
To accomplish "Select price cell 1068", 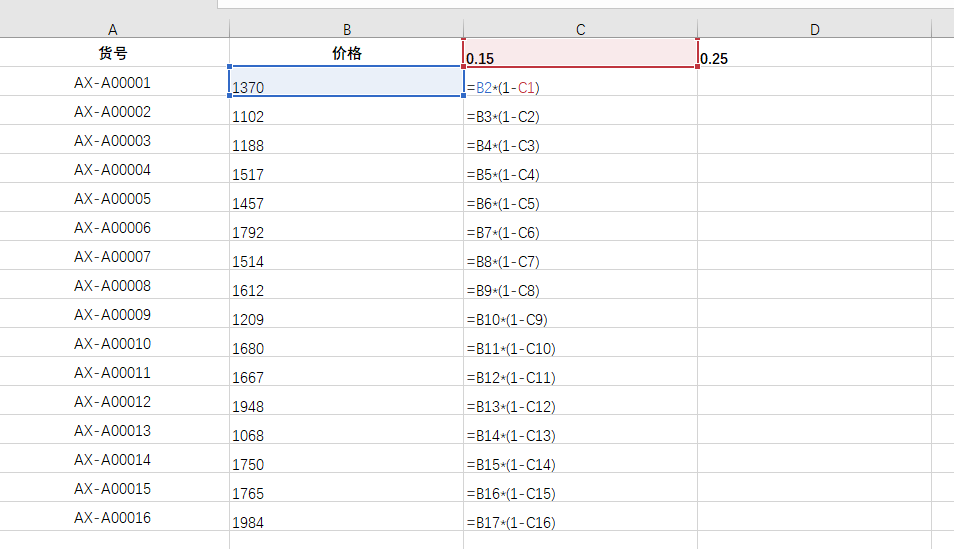I will (x=347, y=430).
